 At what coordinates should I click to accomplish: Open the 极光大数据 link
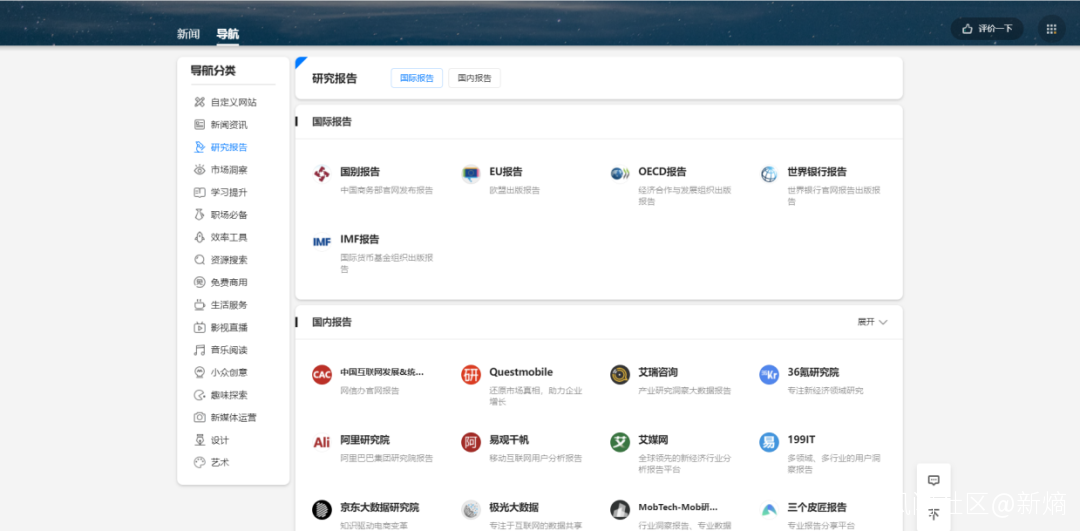[x=514, y=507]
